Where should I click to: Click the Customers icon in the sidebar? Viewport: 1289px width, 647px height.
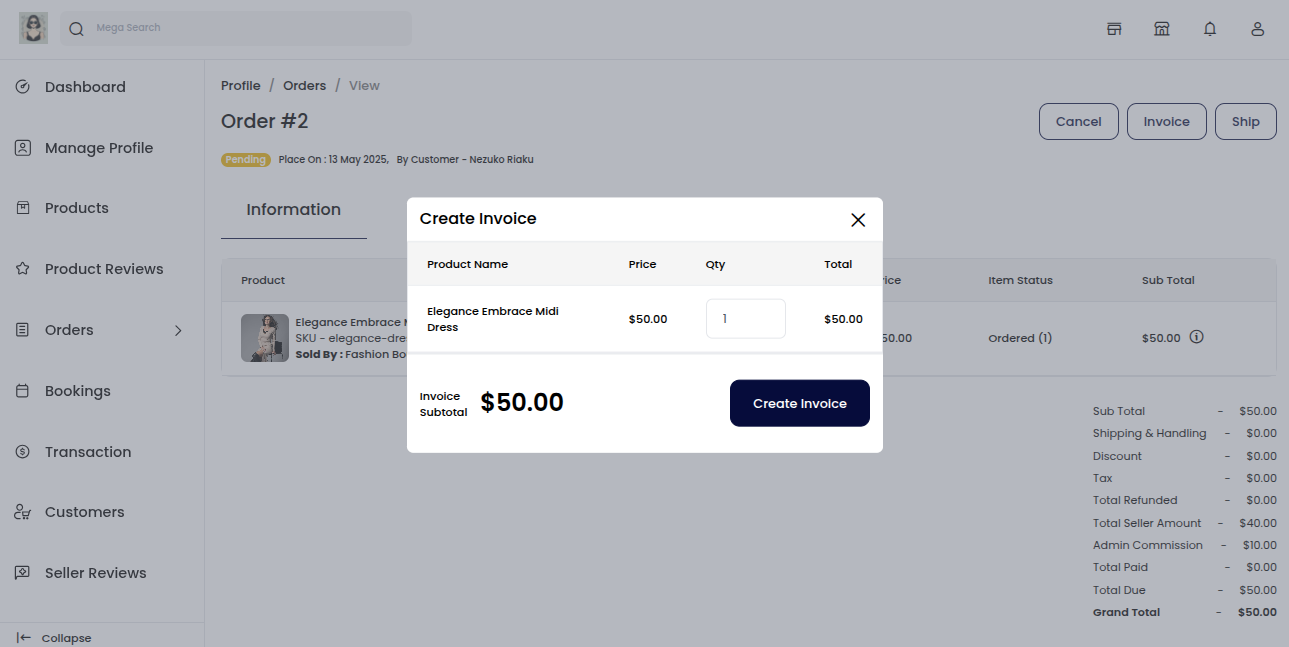(22, 512)
